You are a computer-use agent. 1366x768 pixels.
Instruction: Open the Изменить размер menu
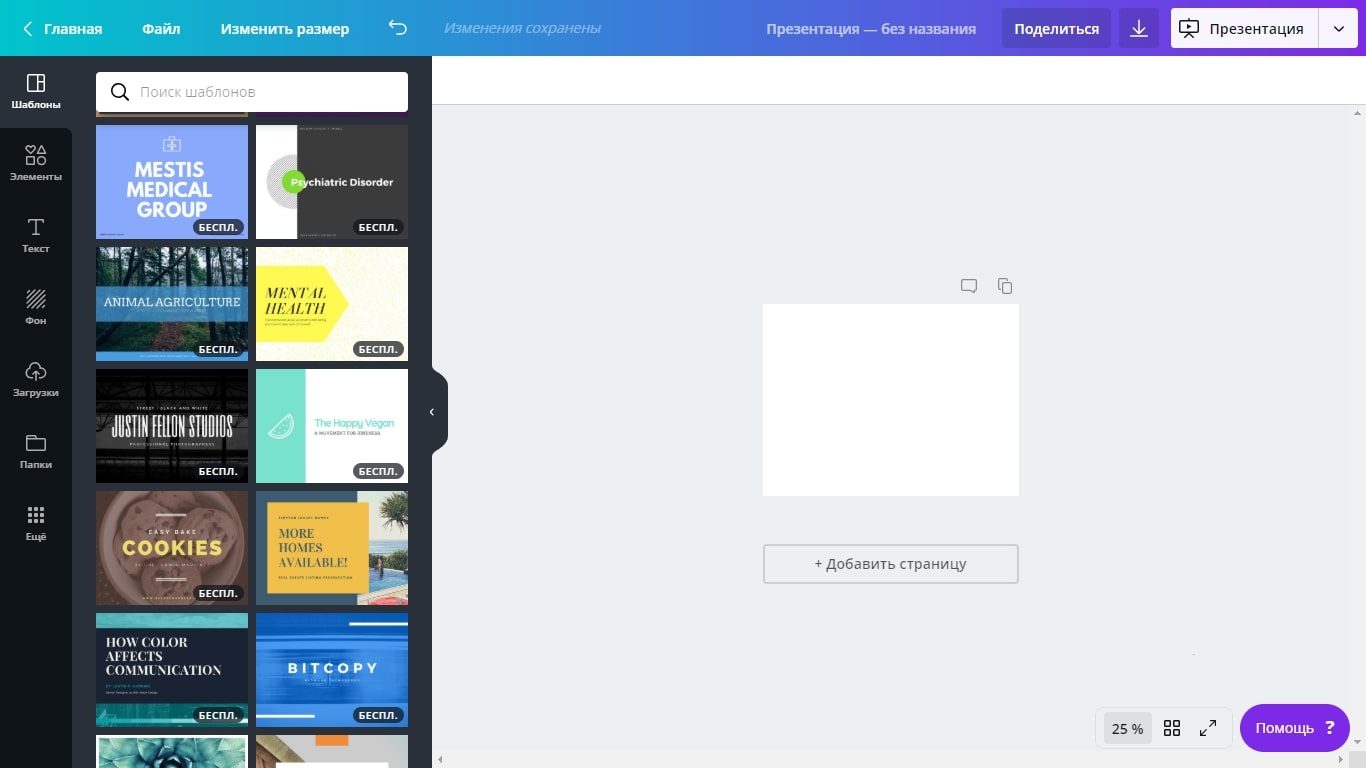285,28
